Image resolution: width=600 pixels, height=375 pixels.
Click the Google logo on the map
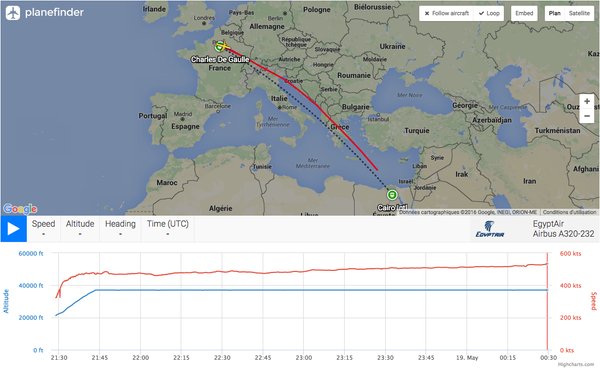[x=20, y=209]
